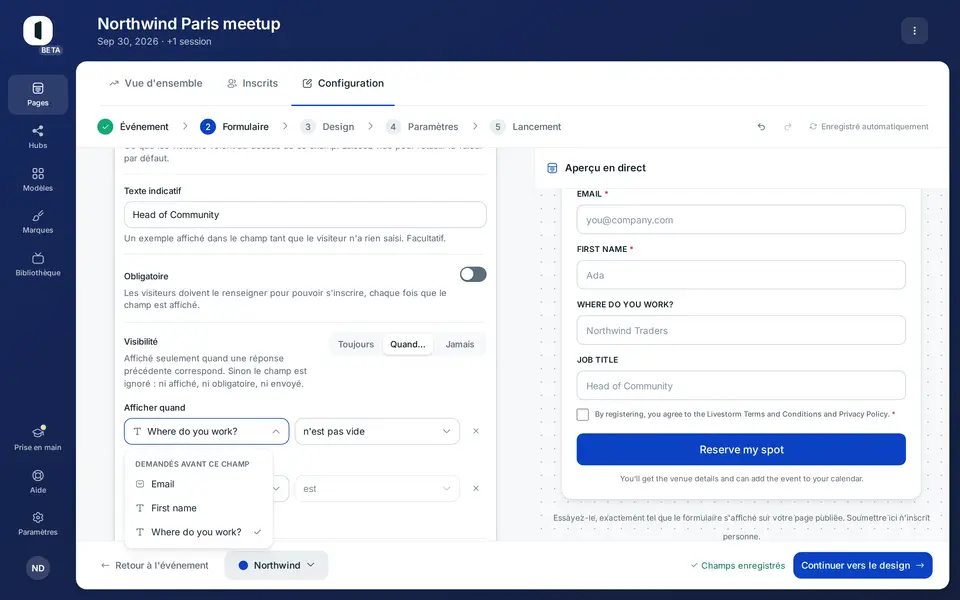This screenshot has width=960, height=600.
Task: Click 'Enregistré automatiquement' status text
Action: click(x=874, y=127)
